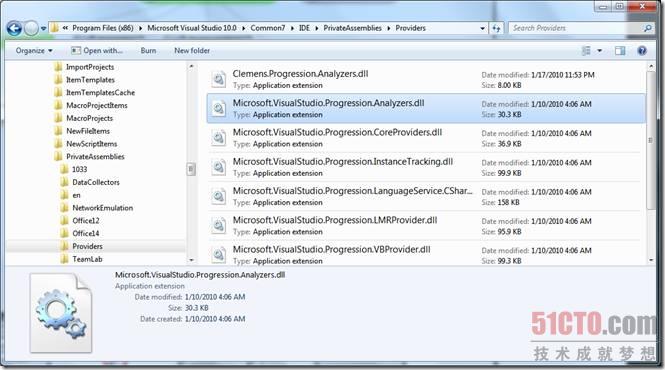
Task: Select the Clemens.Progression.Analyzers.dll file name
Action: point(300,74)
